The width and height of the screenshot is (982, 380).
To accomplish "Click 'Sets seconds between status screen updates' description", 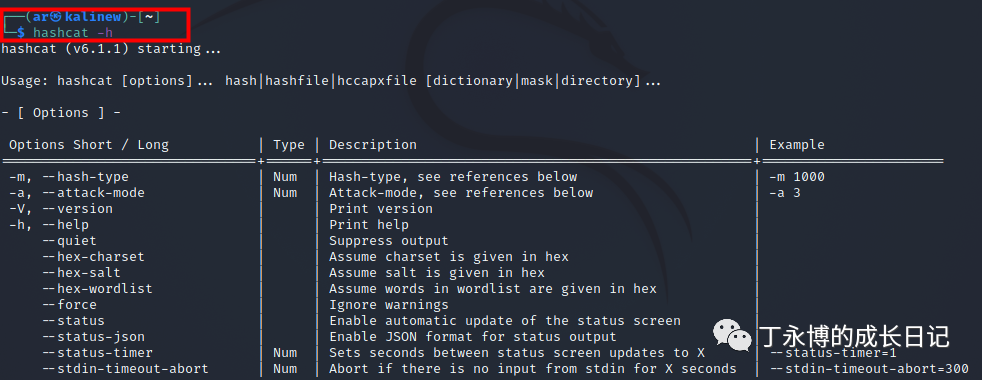I will point(517,352).
